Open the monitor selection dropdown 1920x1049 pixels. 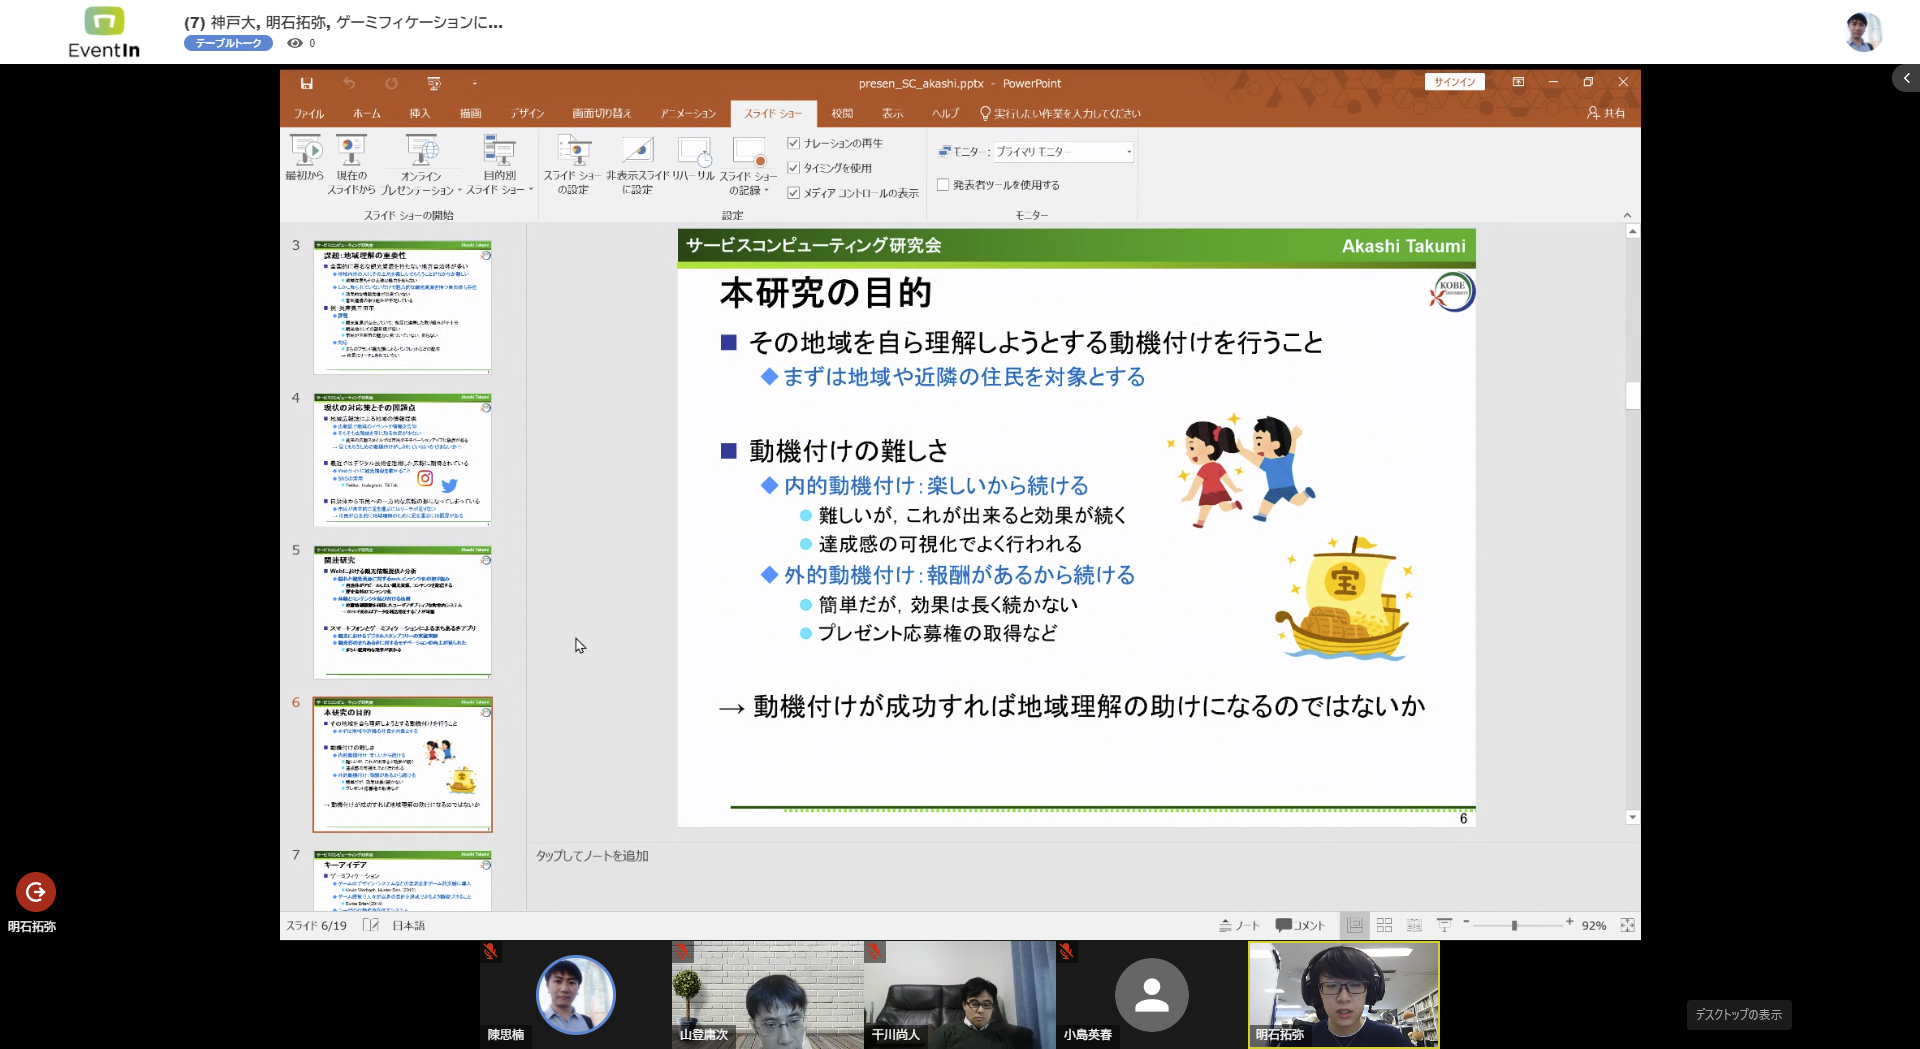(x=1129, y=152)
